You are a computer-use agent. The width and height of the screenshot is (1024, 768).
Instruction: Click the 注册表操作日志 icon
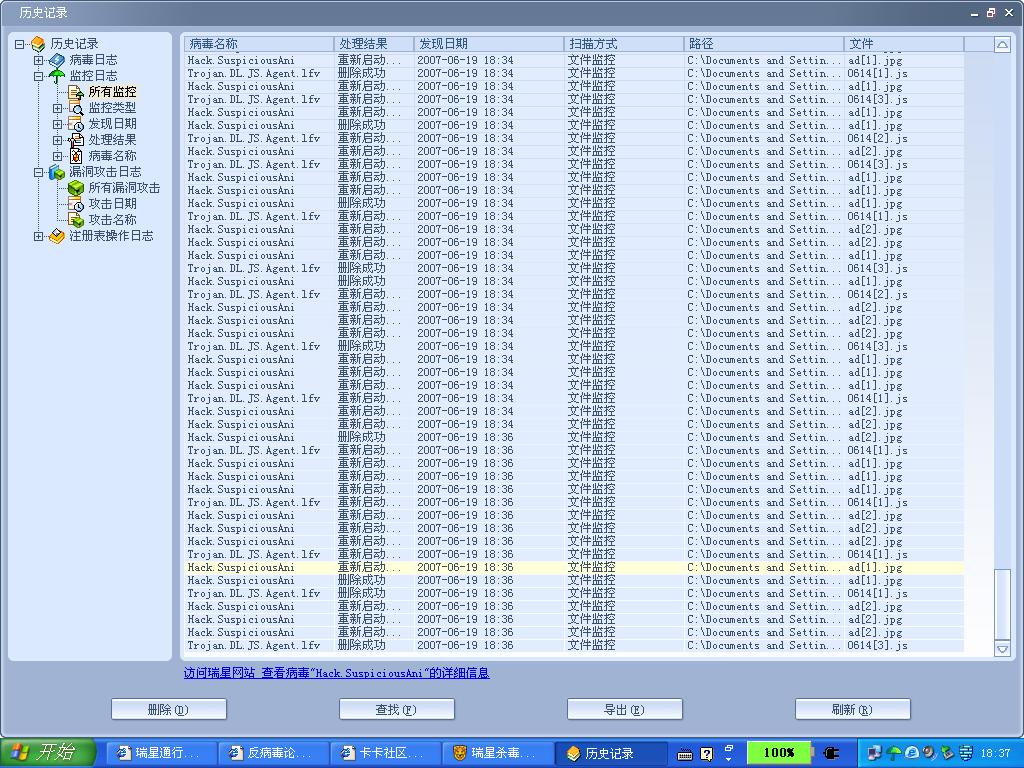pos(57,236)
